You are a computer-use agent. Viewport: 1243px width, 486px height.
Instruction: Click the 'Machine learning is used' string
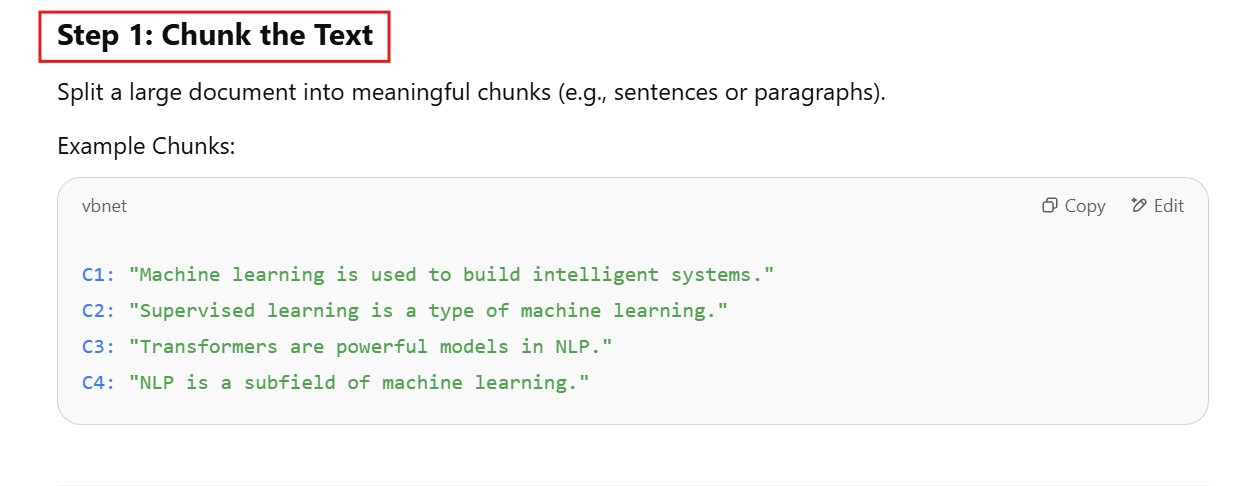pyautogui.click(x=452, y=274)
